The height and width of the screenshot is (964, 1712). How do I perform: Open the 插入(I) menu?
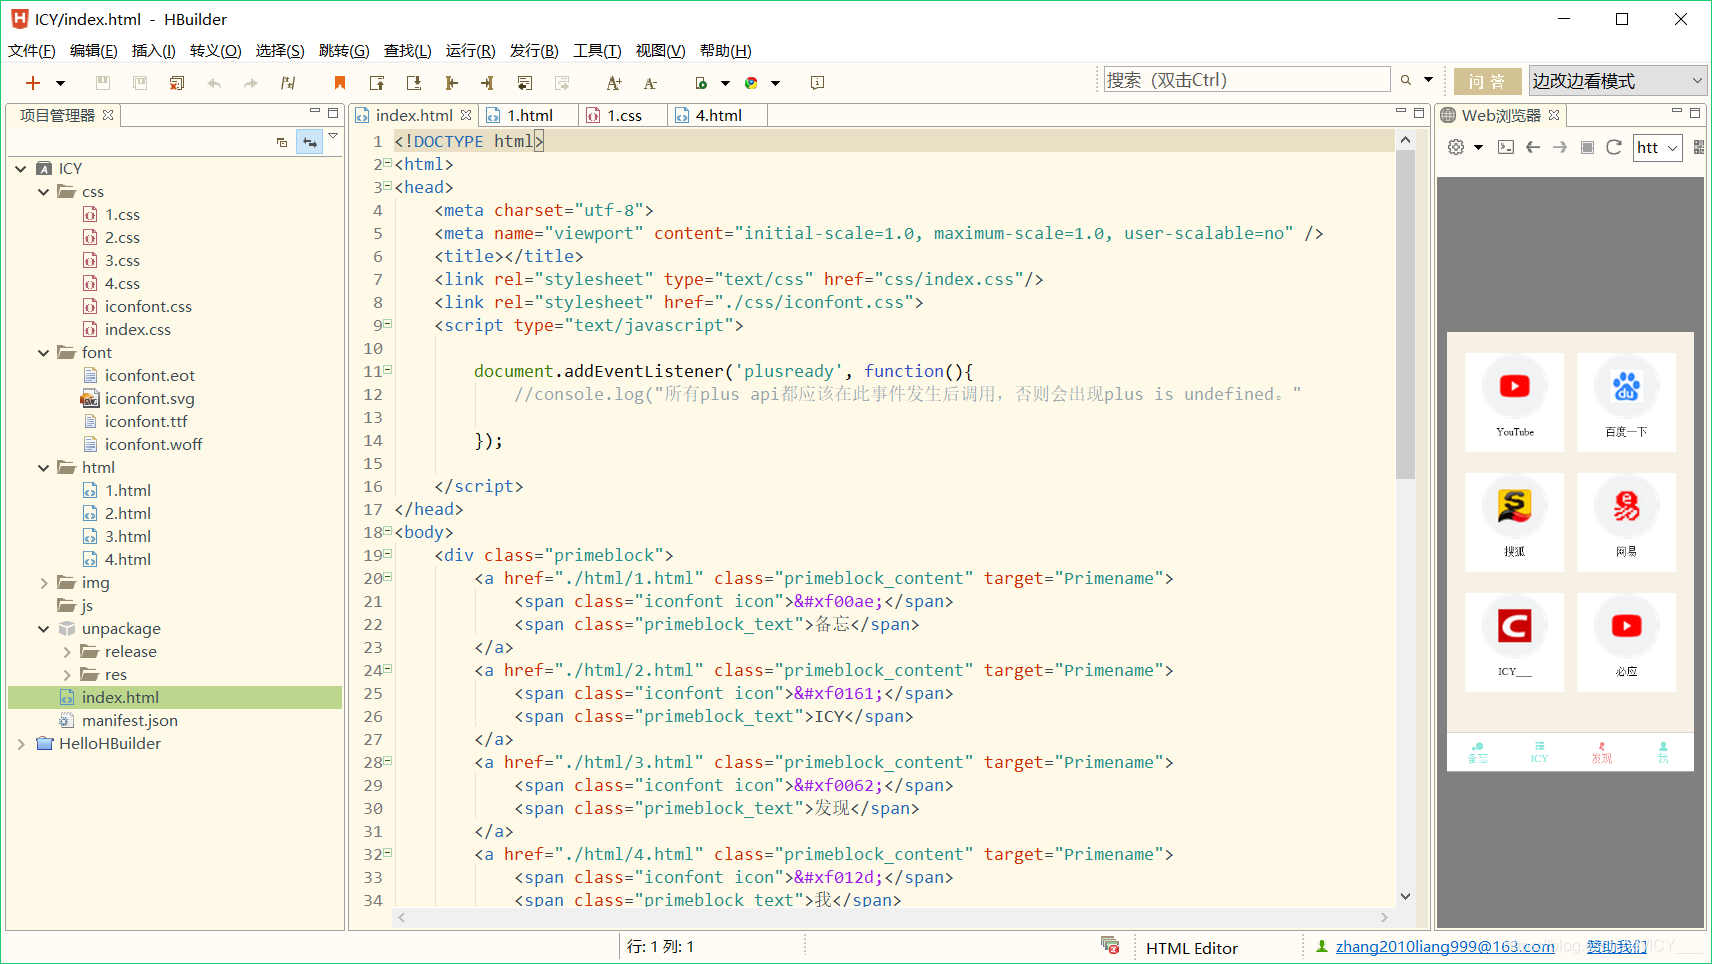tap(154, 51)
